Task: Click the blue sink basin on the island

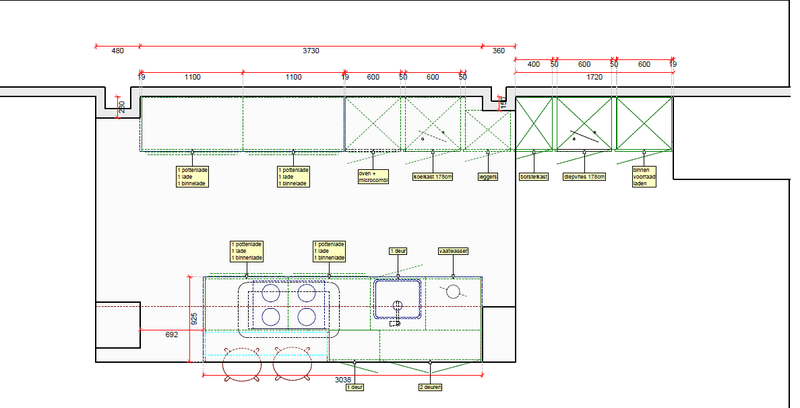Action: click(x=398, y=299)
